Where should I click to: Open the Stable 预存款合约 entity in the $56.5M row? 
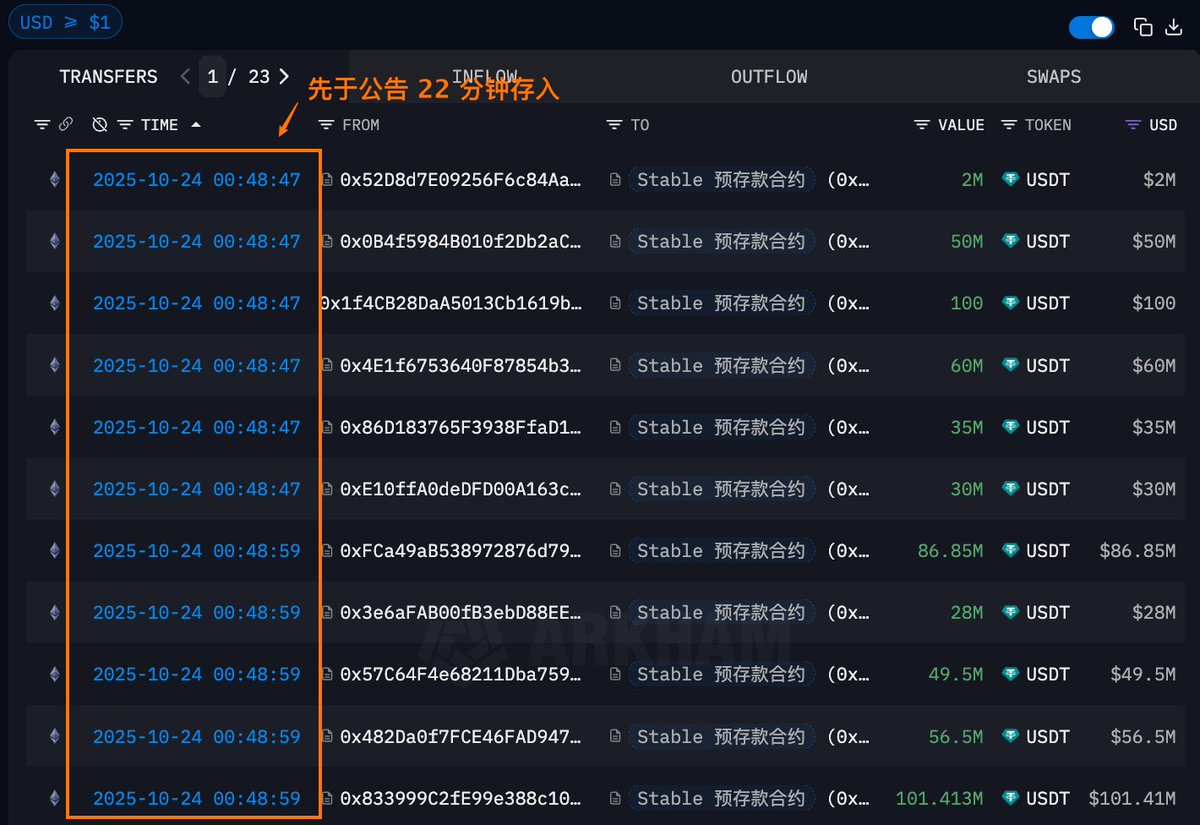(721, 737)
